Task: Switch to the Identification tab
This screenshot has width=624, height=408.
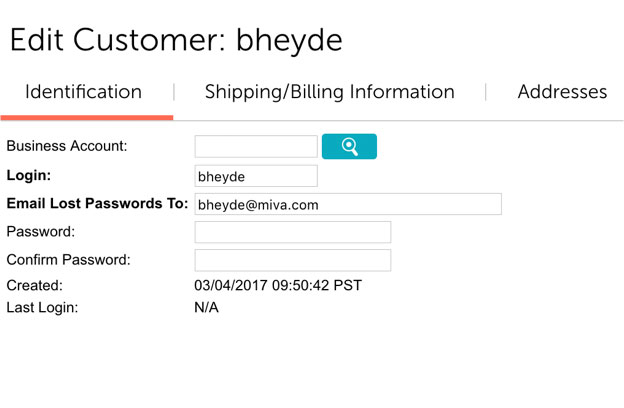Action: (83, 92)
